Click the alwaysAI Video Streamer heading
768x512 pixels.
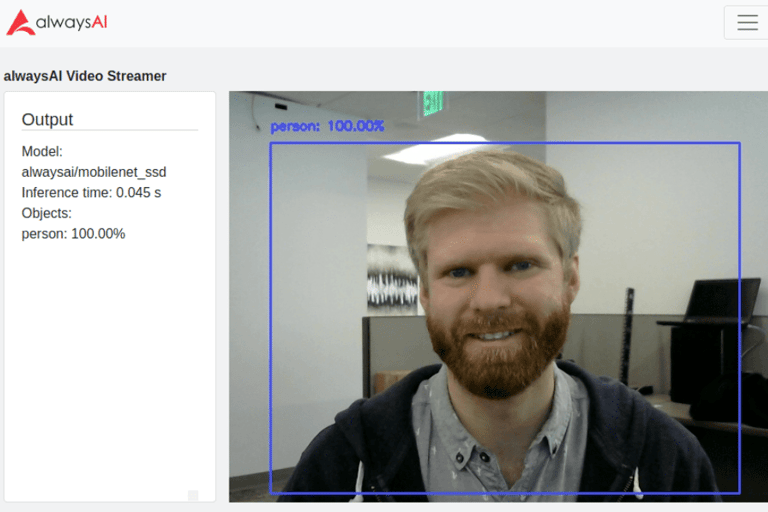(85, 76)
